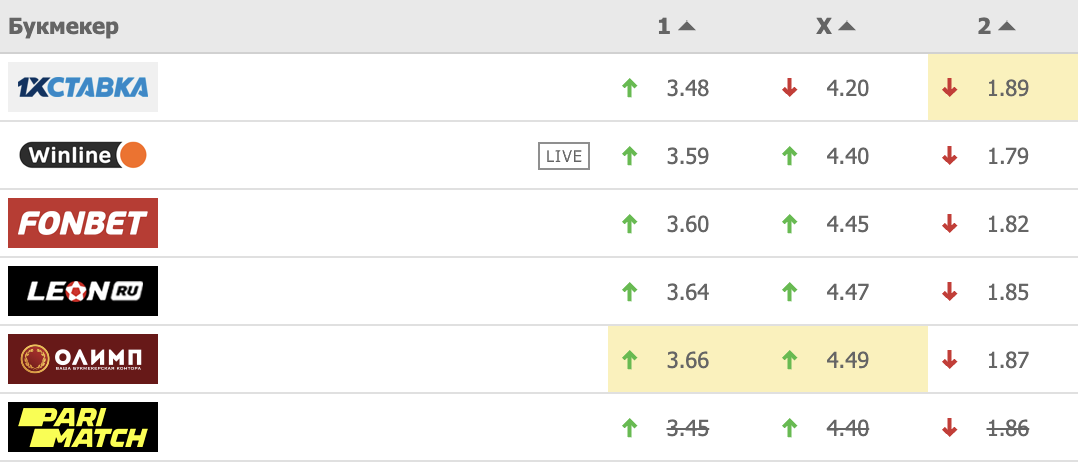Select the Leon.ru bookmaker logo
1078x466 pixels.
(83, 291)
